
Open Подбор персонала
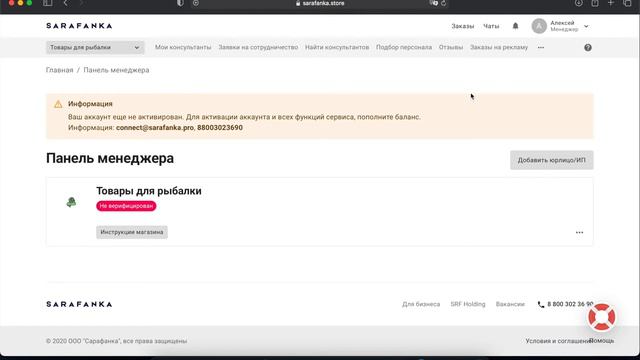(404, 47)
